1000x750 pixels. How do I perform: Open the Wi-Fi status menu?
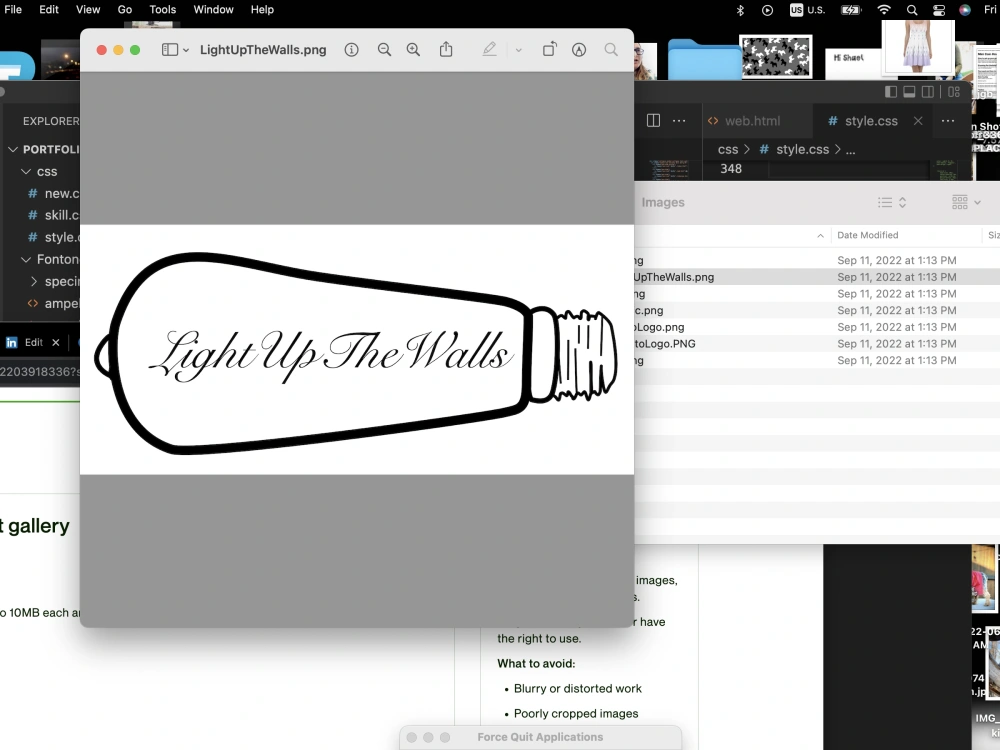coord(884,10)
